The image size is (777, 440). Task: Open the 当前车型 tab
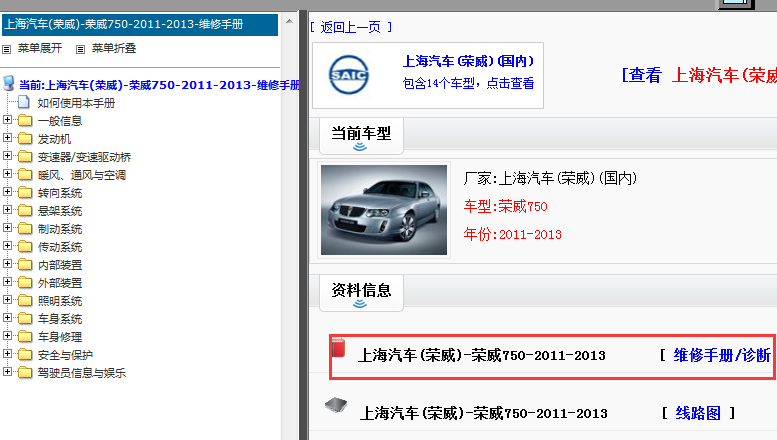361,136
